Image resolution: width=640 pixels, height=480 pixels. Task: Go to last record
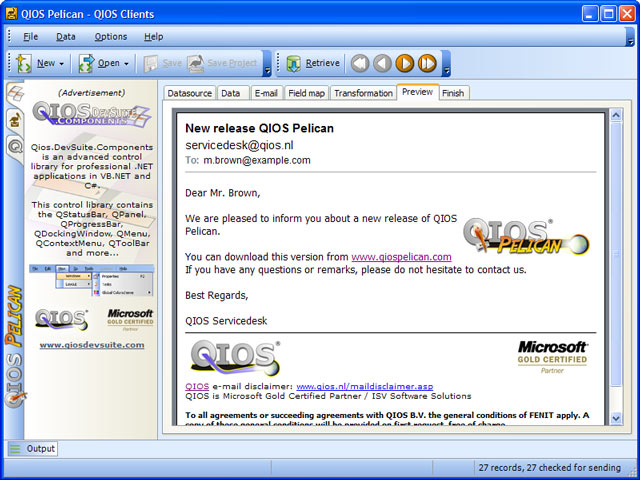(427, 63)
